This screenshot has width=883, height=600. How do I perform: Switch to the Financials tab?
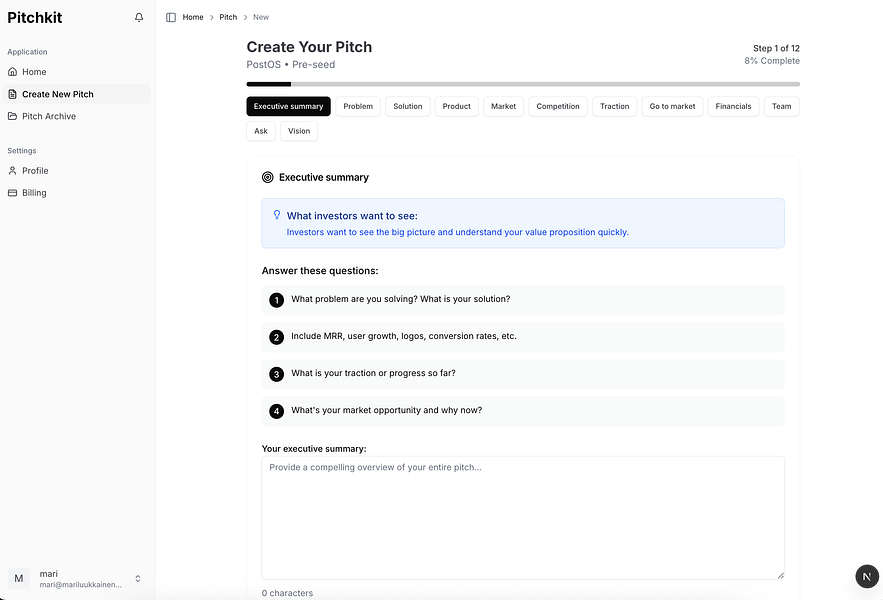click(733, 106)
